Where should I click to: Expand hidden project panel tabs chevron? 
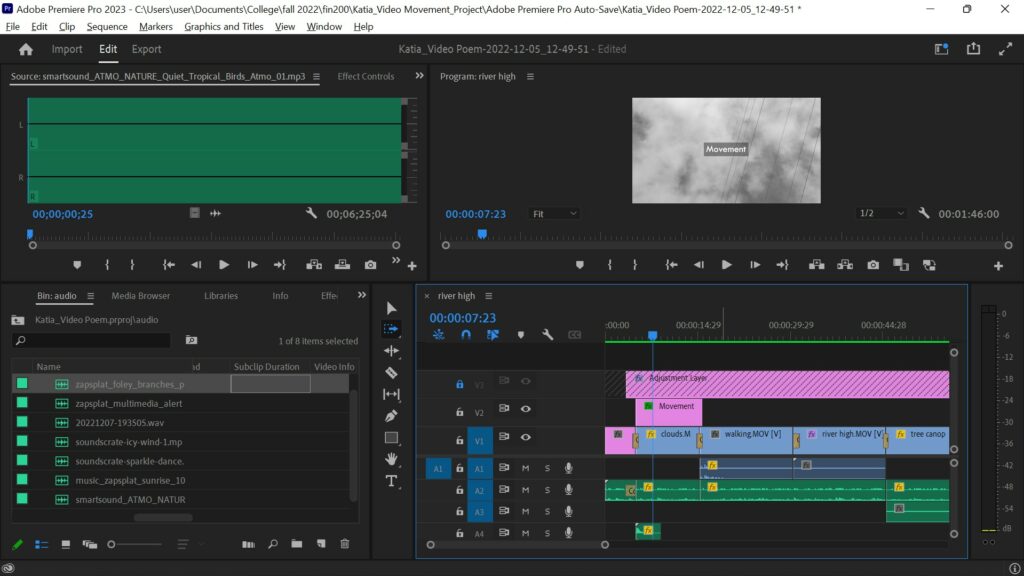362,295
